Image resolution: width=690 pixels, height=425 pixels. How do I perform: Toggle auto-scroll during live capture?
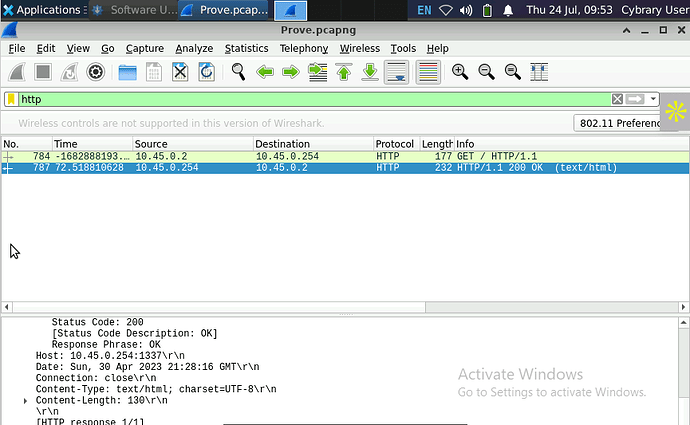tap(396, 72)
